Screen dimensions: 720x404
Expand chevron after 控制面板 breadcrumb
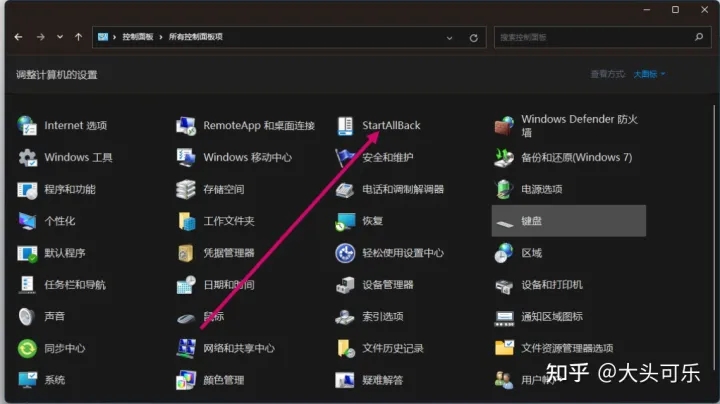point(161,37)
